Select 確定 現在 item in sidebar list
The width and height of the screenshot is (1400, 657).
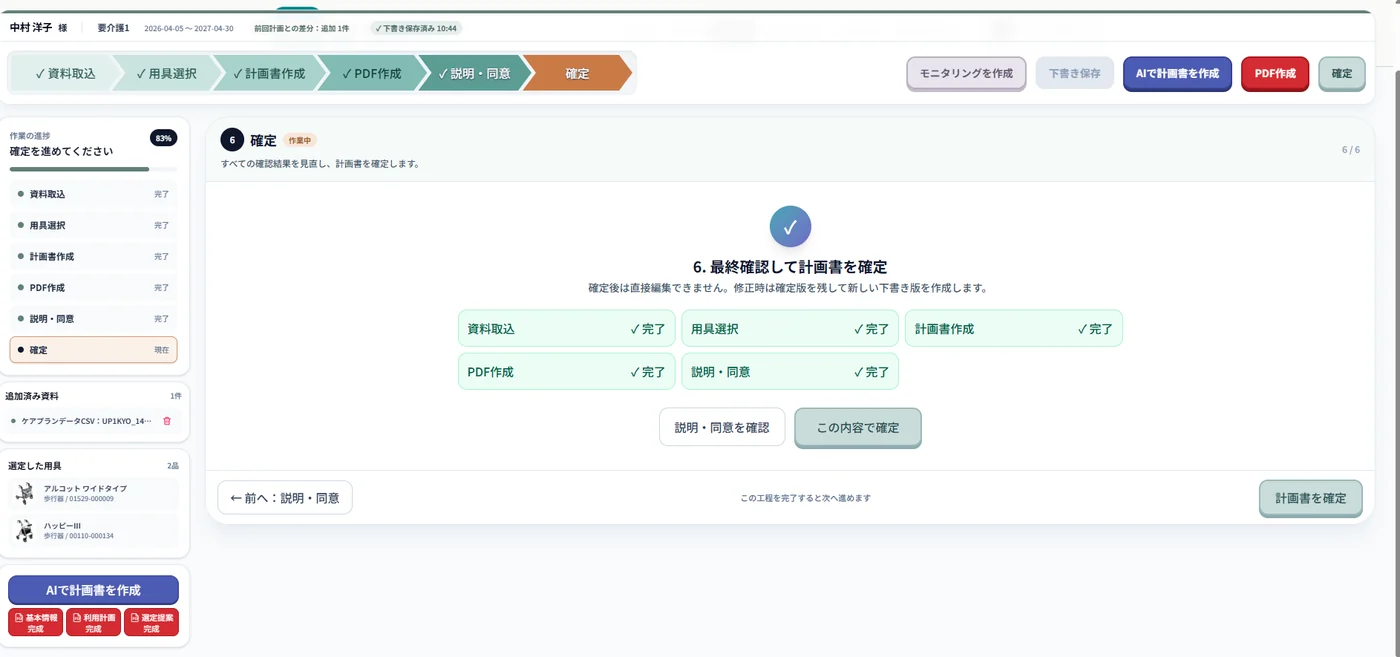point(93,350)
